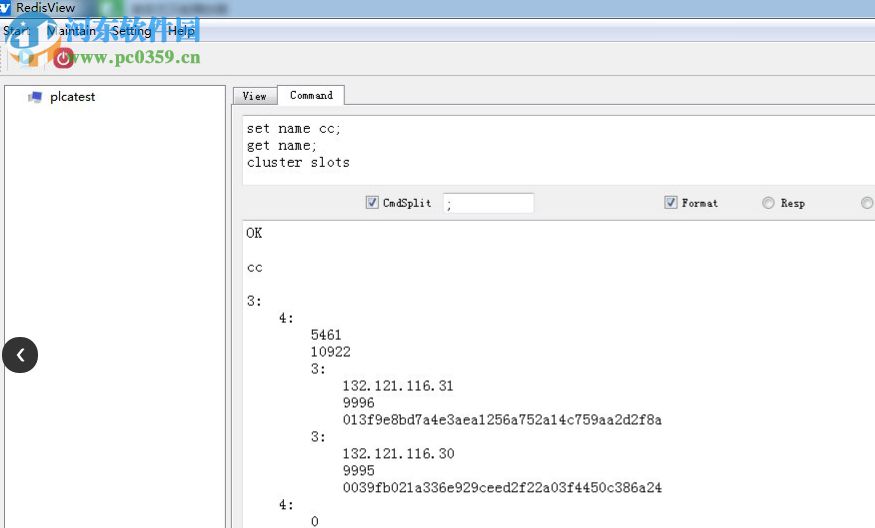
Task: Switch to the View tab
Action: click(254, 96)
